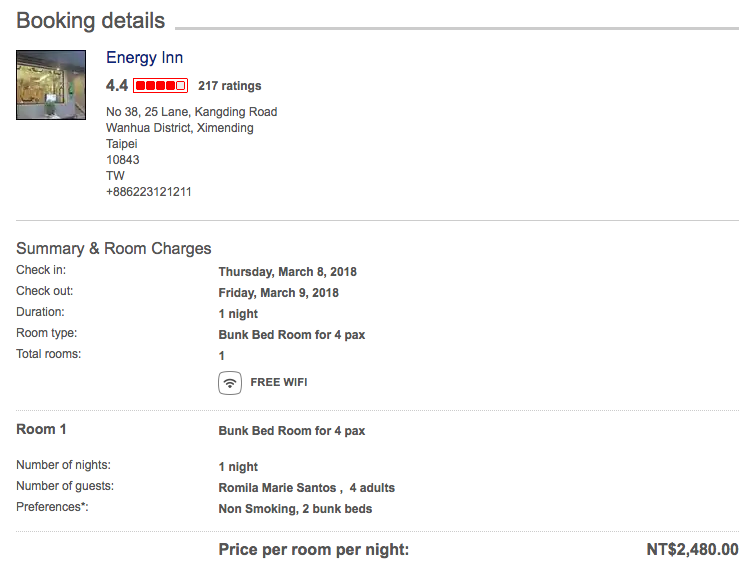
Task: Click the FREE WIFI label
Action: point(279,382)
